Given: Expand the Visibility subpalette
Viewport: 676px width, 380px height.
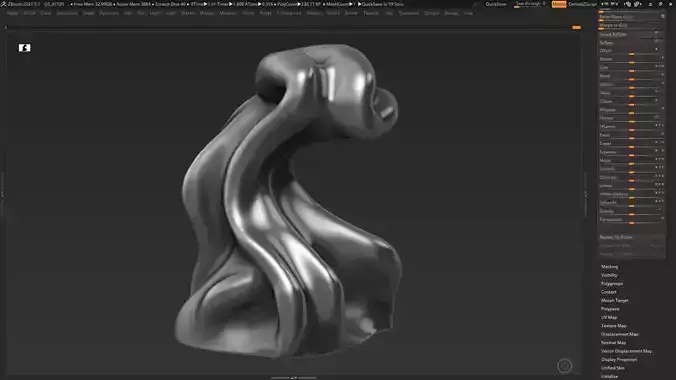Looking at the screenshot, I should [x=609, y=275].
